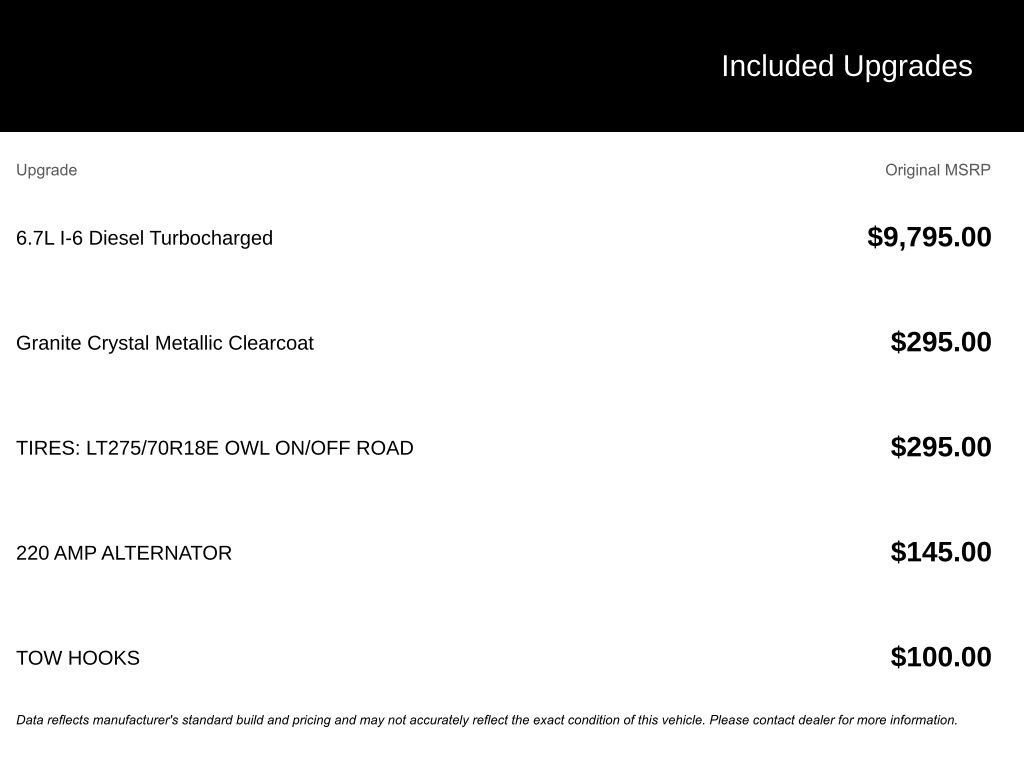Select the 220 AMP ALTERNATOR upgrade
This screenshot has width=1024, height=768.
click(x=124, y=553)
